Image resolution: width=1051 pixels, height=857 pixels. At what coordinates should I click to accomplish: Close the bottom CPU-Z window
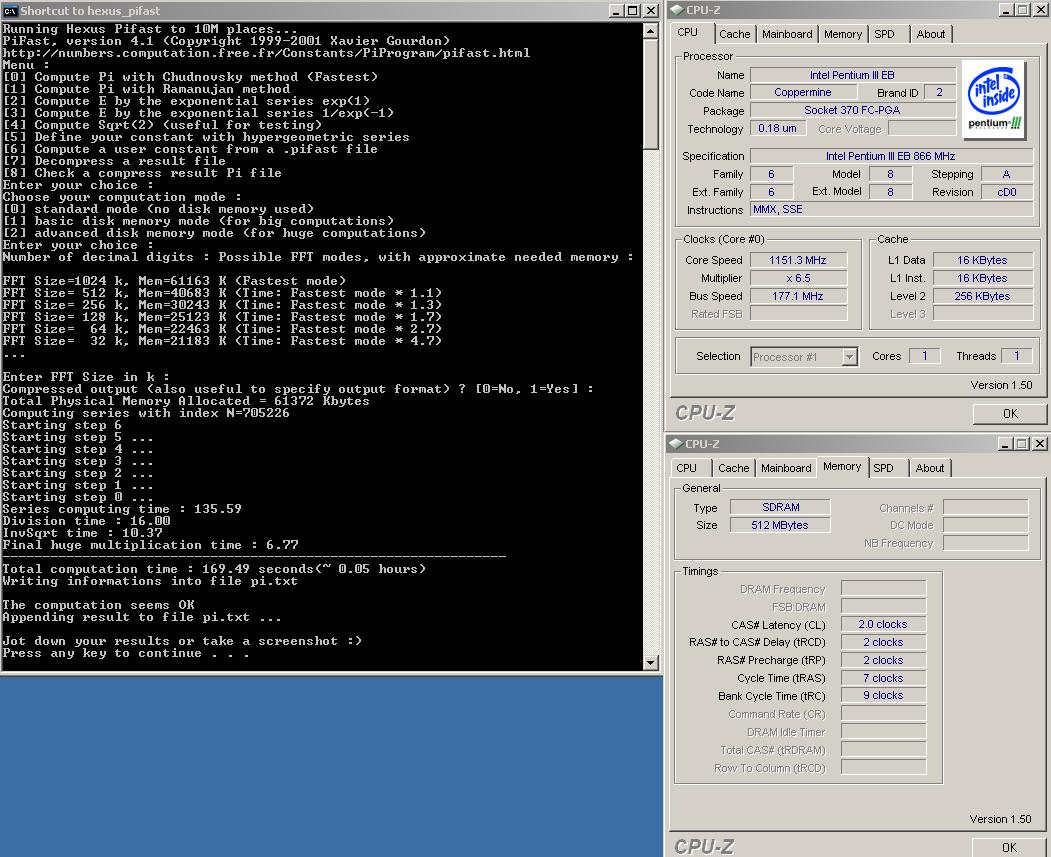click(x=1039, y=444)
